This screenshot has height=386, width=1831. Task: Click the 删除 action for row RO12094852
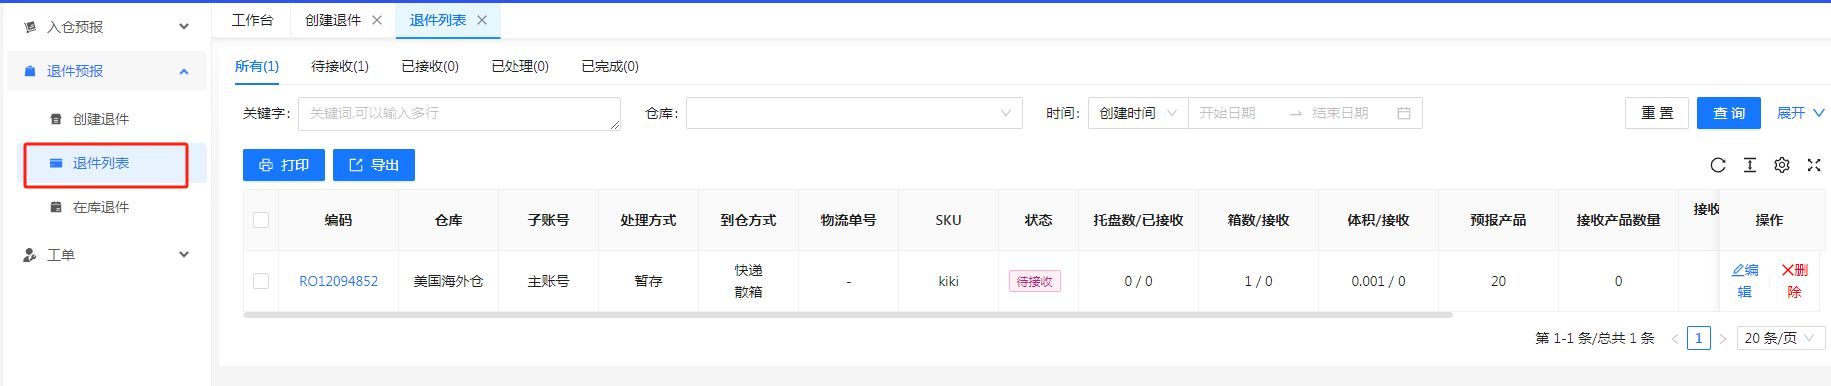1795,281
